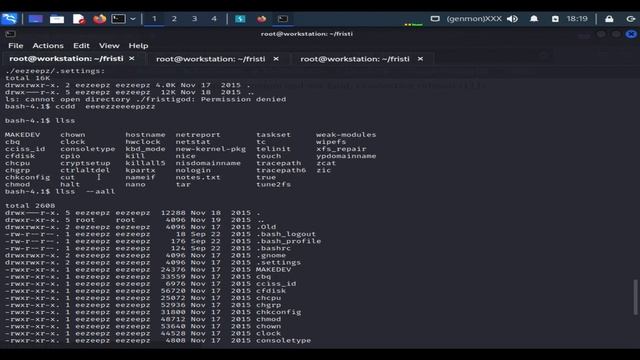Image resolution: width=640 pixels, height=360 pixels.
Task: Lock the screen with padlock icon
Action: pos(609,19)
